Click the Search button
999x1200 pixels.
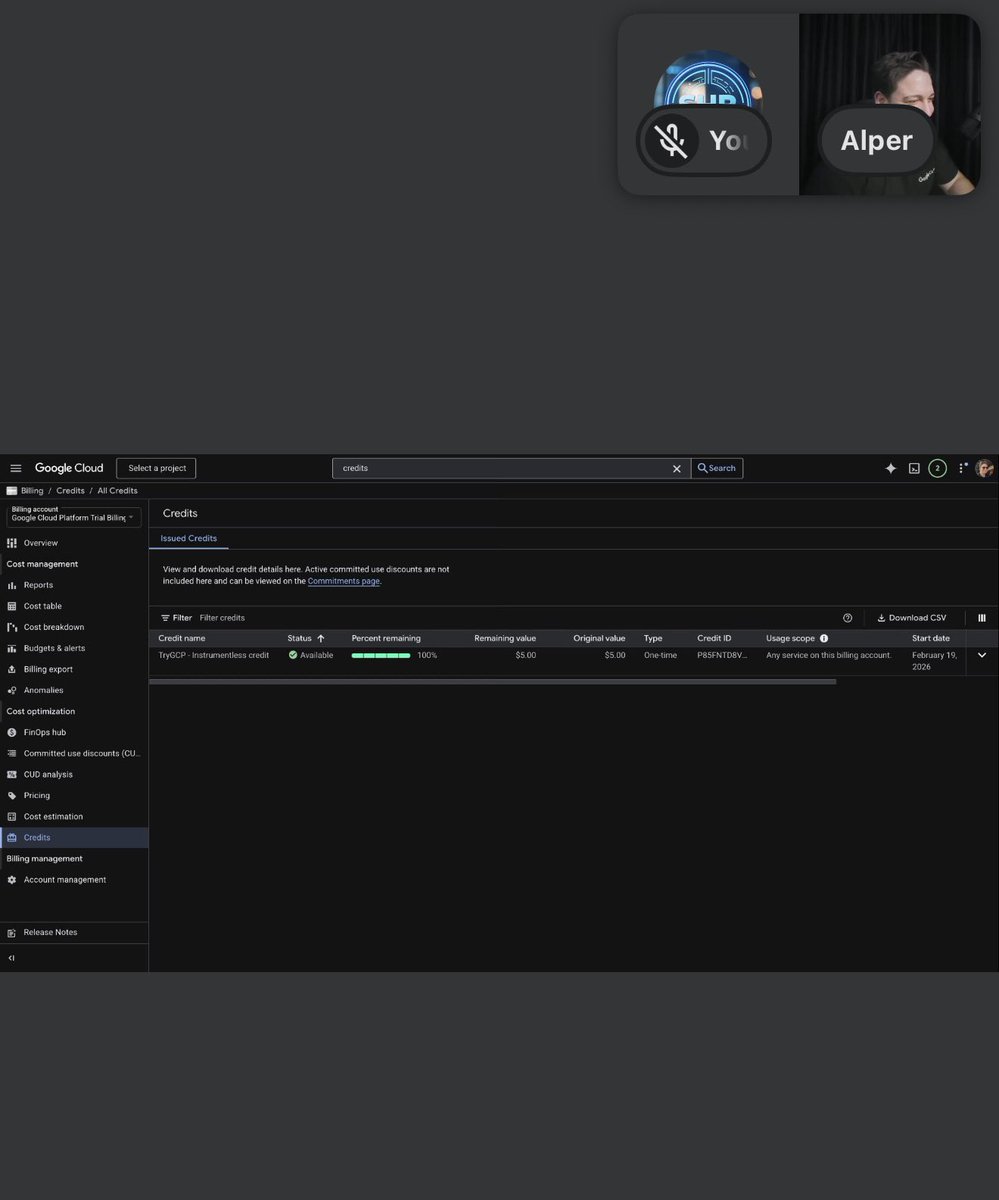[x=717, y=468]
